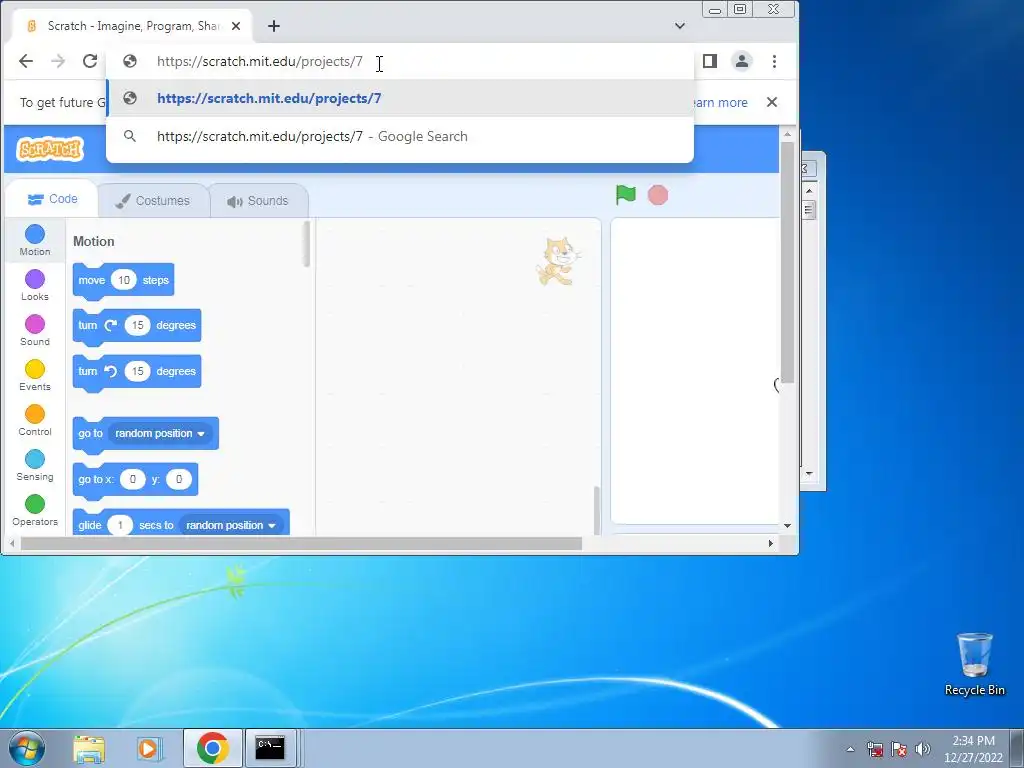Click the Chrome page horizontal scrollbar
The width and height of the screenshot is (1024, 768).
pos(301,543)
